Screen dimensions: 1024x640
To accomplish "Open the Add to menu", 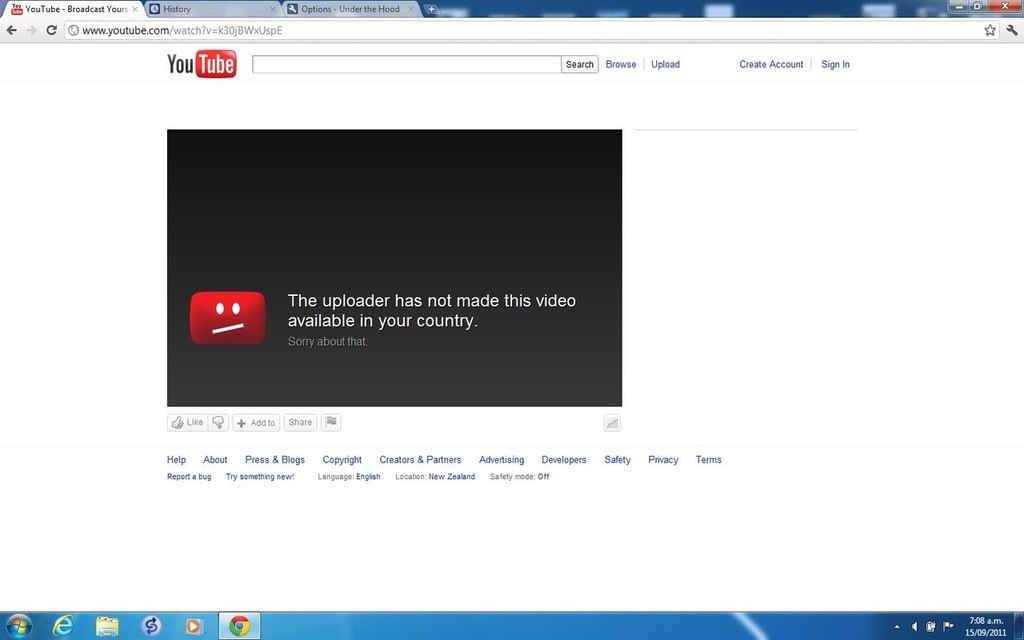I will (256, 423).
